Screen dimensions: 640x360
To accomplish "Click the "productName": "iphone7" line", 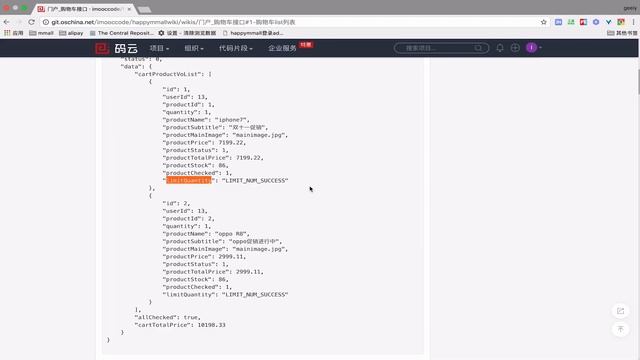I will (x=206, y=120).
